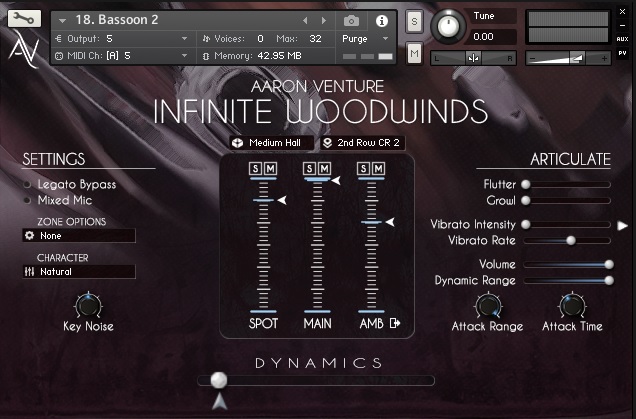This screenshot has height=419, width=636.
Task: Mute the instrument with header M button
Action: pyautogui.click(x=414, y=53)
